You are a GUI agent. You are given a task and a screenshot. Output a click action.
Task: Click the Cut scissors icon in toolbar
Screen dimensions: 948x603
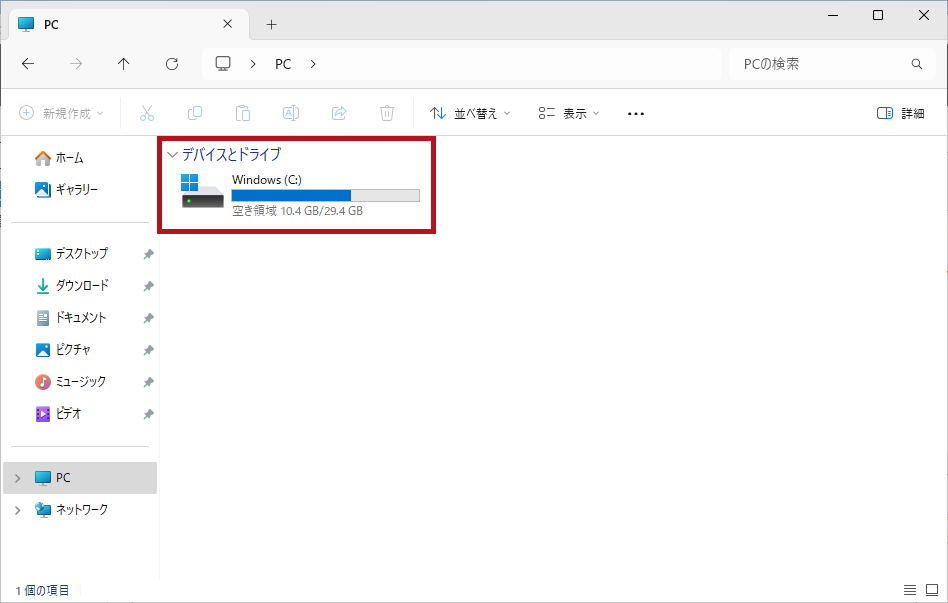click(147, 113)
